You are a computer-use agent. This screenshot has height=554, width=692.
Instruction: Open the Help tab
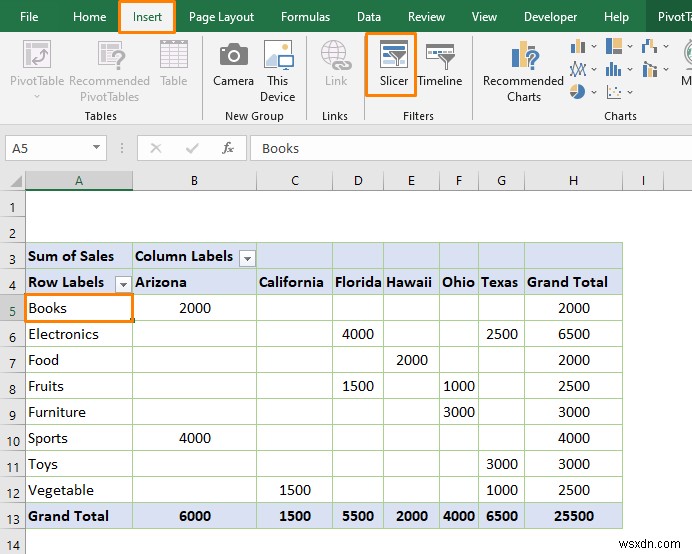tap(616, 17)
